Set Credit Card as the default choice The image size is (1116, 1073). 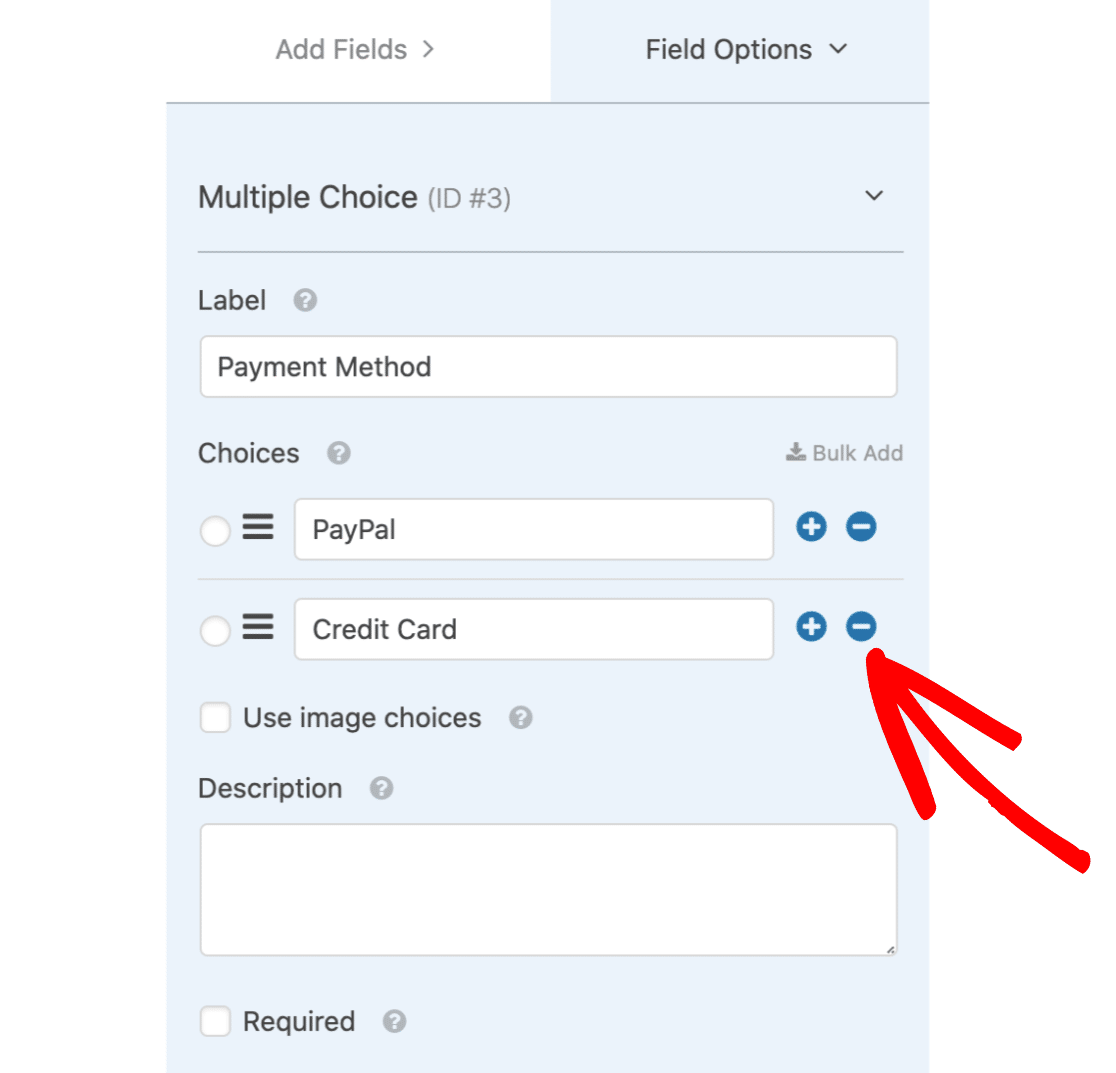pos(214,630)
